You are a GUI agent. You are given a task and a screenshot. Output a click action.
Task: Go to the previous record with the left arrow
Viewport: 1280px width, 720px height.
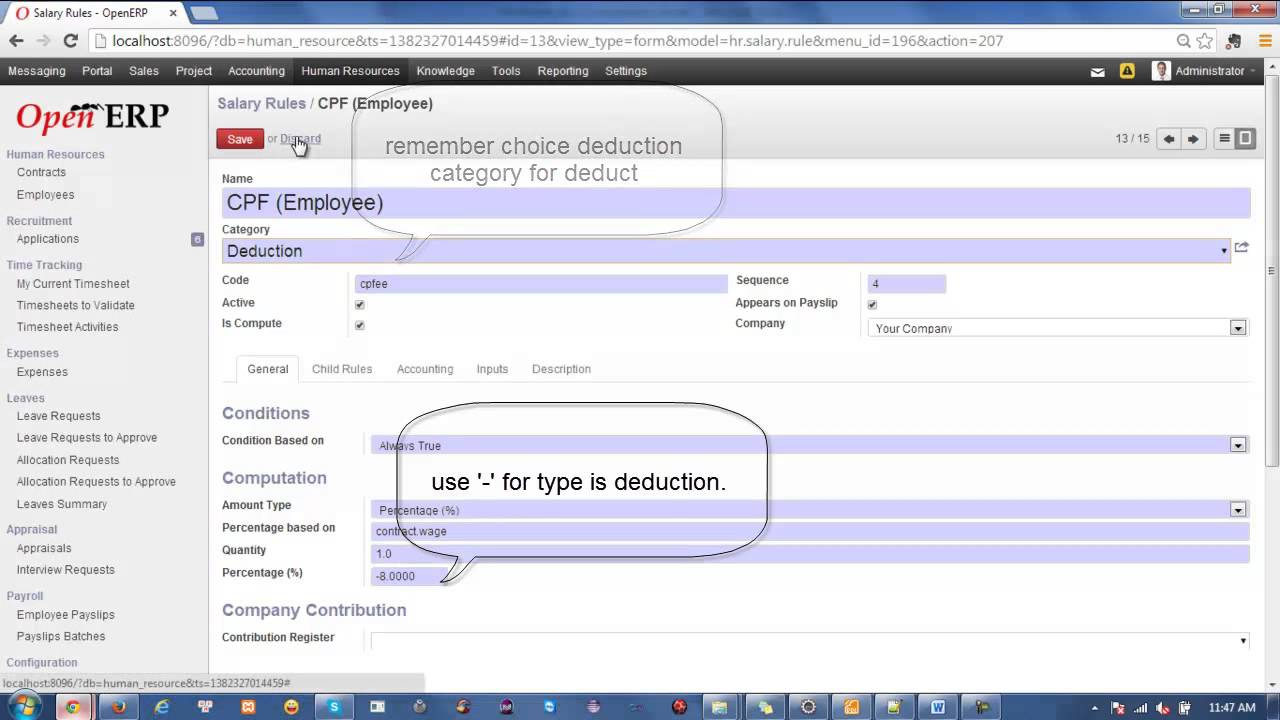click(1168, 139)
